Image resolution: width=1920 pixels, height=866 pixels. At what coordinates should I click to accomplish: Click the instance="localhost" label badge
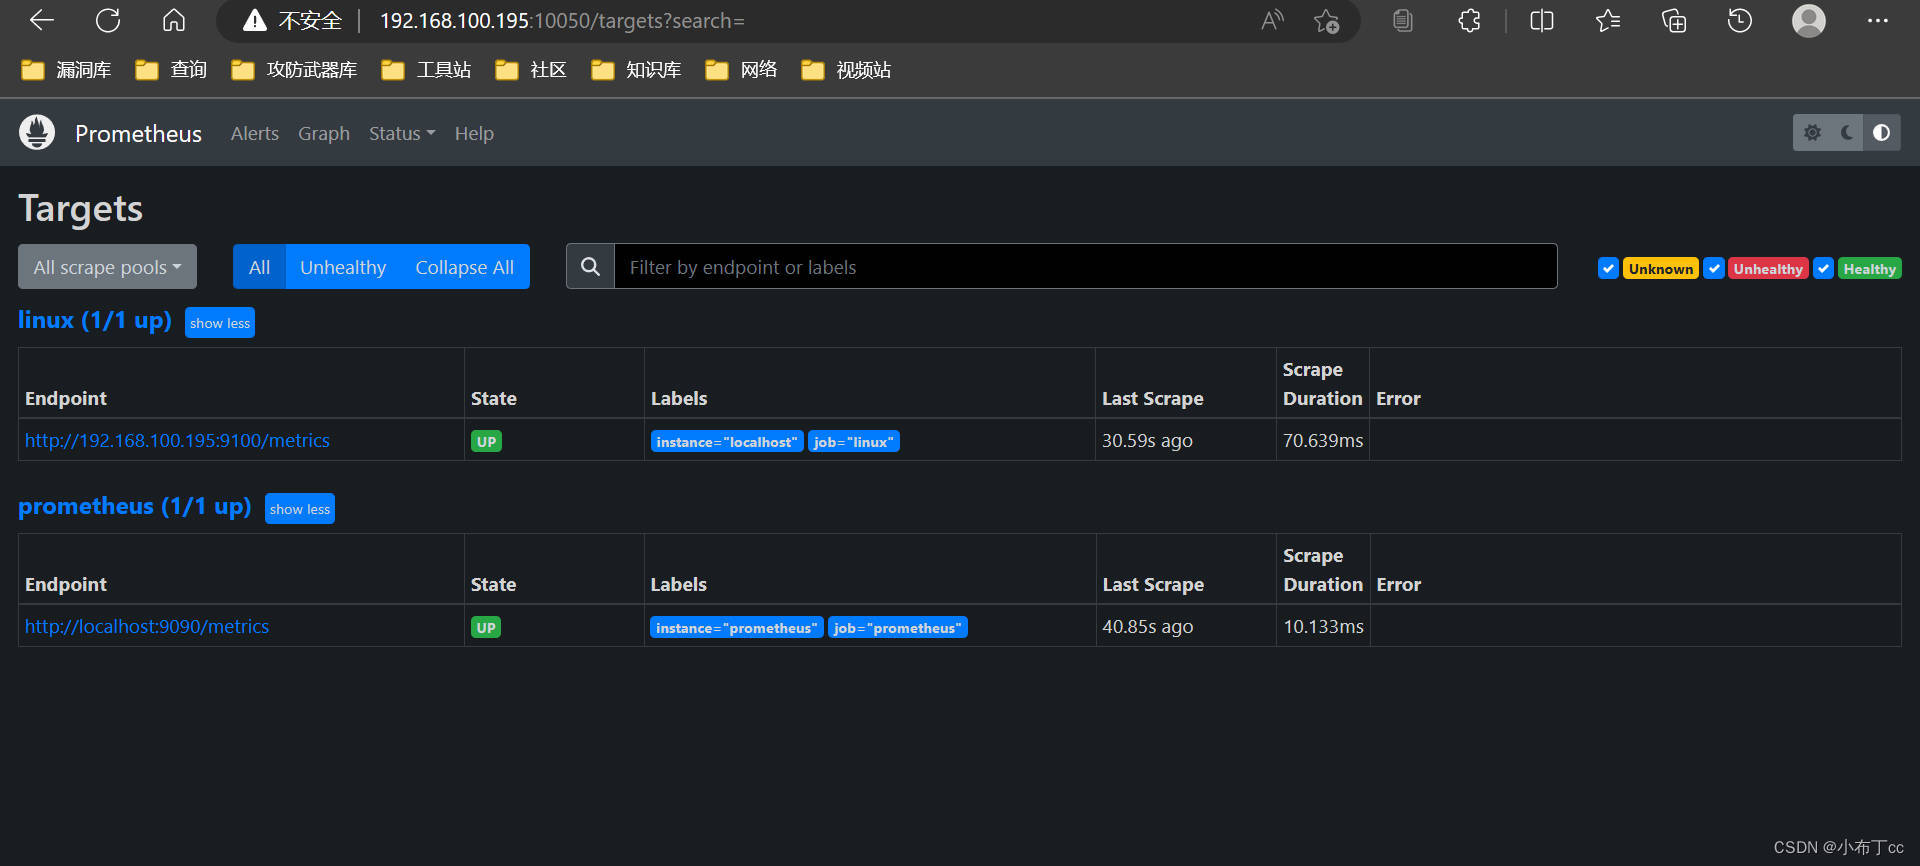[x=727, y=441]
